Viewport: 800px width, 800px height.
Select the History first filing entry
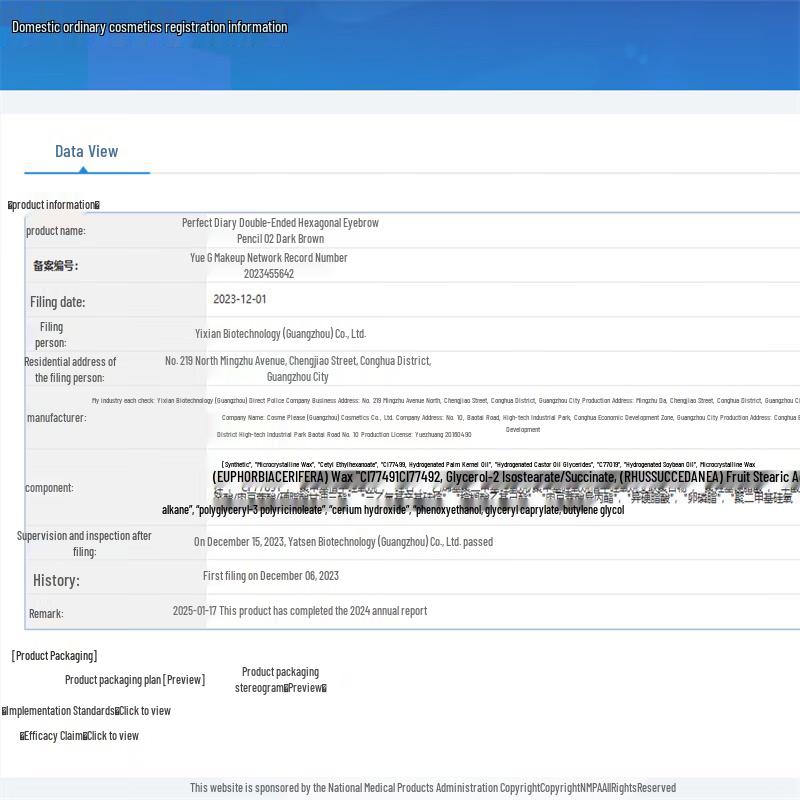click(271, 576)
